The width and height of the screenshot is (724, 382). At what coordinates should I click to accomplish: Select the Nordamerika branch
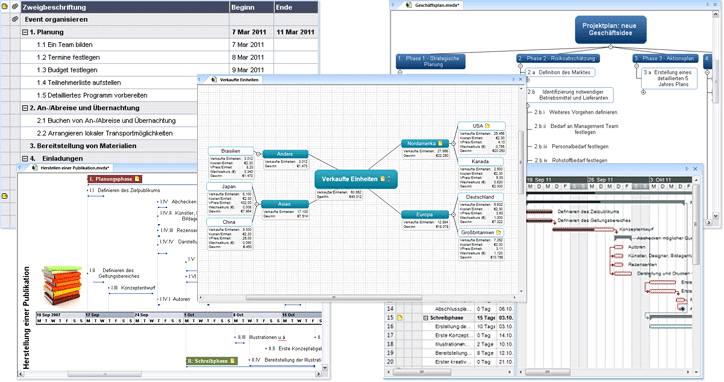coord(425,144)
